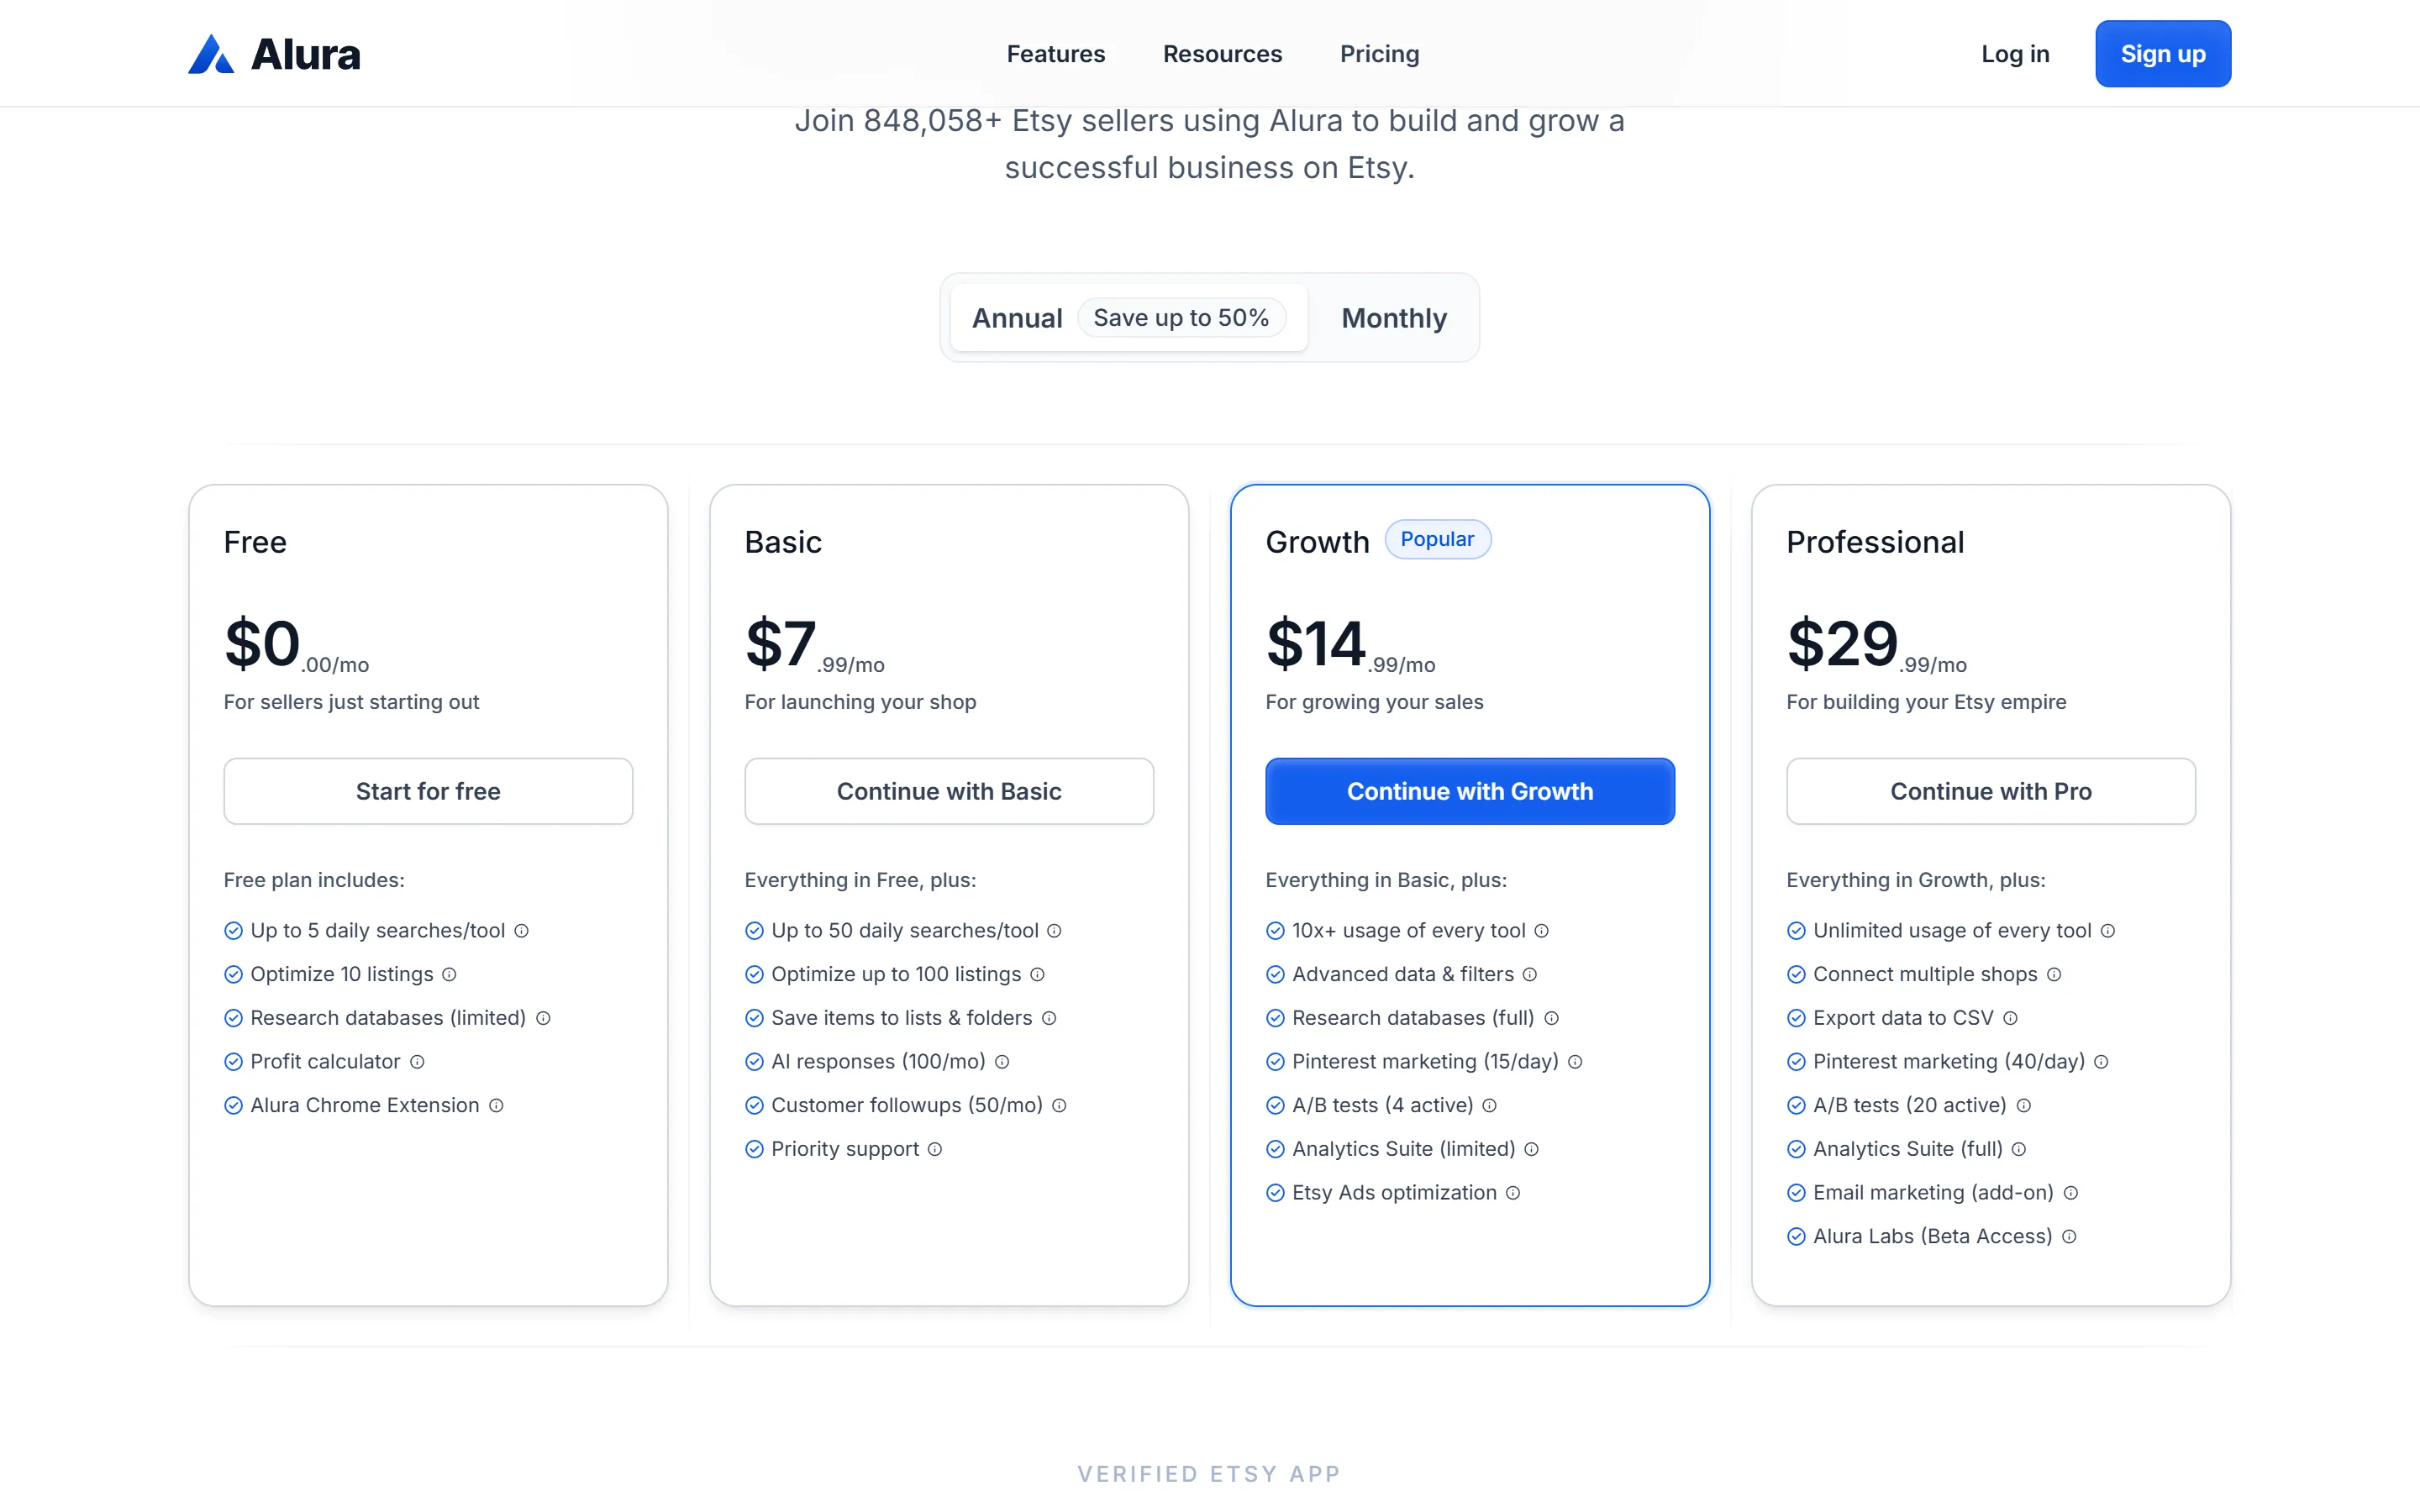Info icon for Export data to CSV
The width and height of the screenshot is (2420, 1512).
[x=2011, y=1018]
